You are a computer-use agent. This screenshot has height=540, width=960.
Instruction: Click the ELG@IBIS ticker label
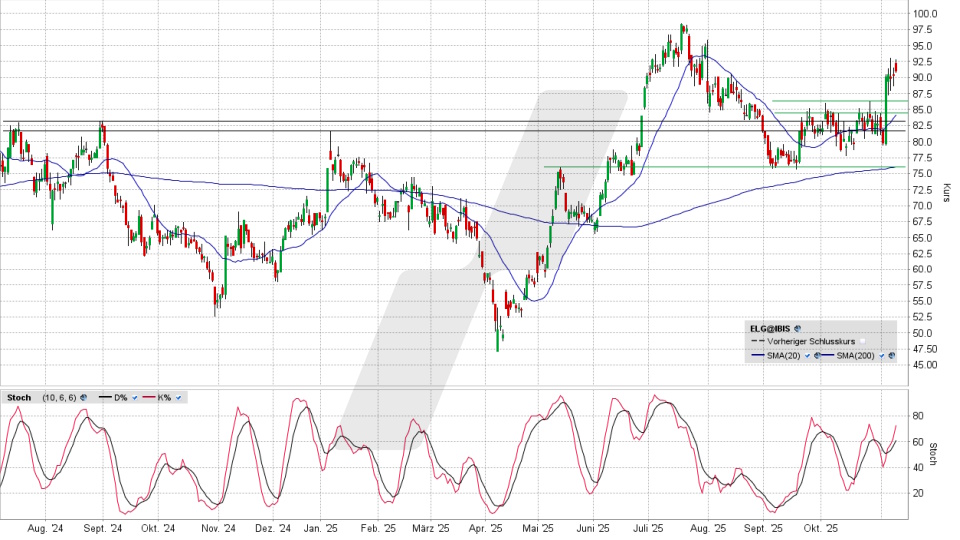768,327
